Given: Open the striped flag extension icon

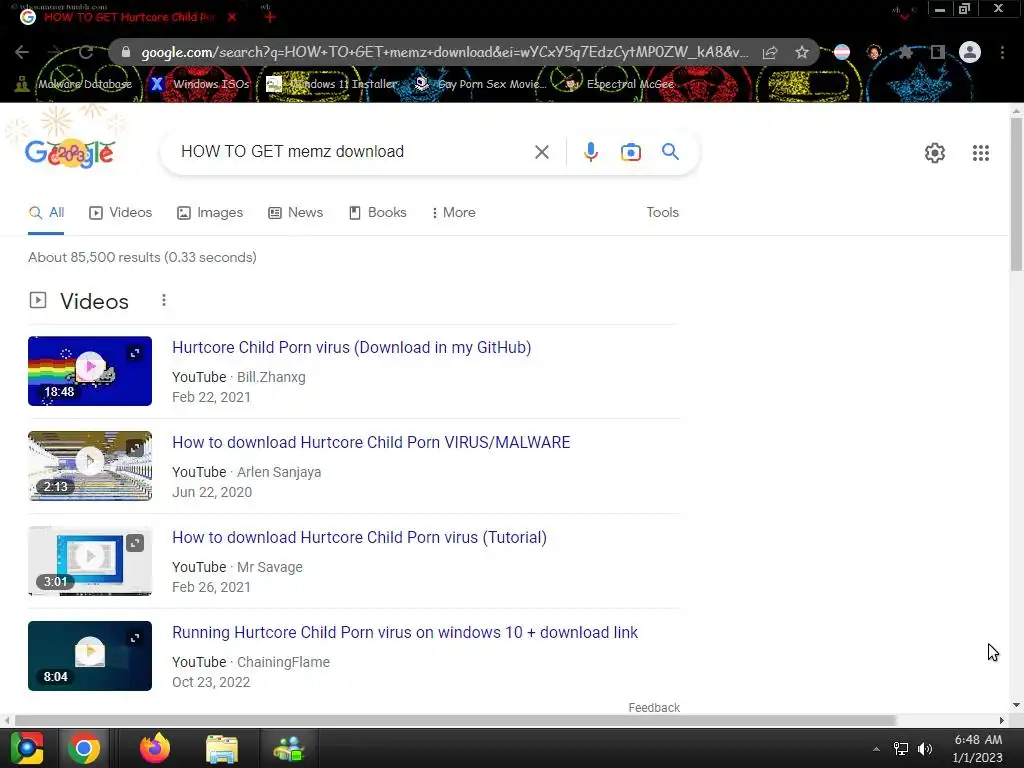Looking at the screenshot, I should point(842,52).
